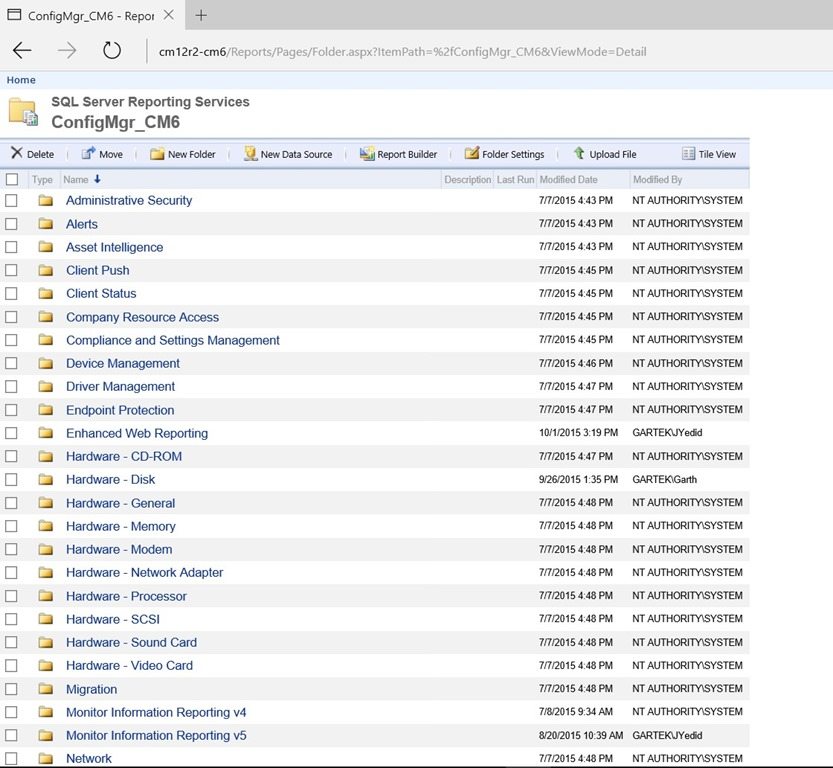This screenshot has height=768, width=833.
Task: Check the box for Company Resource Access
Action: click(x=11, y=317)
